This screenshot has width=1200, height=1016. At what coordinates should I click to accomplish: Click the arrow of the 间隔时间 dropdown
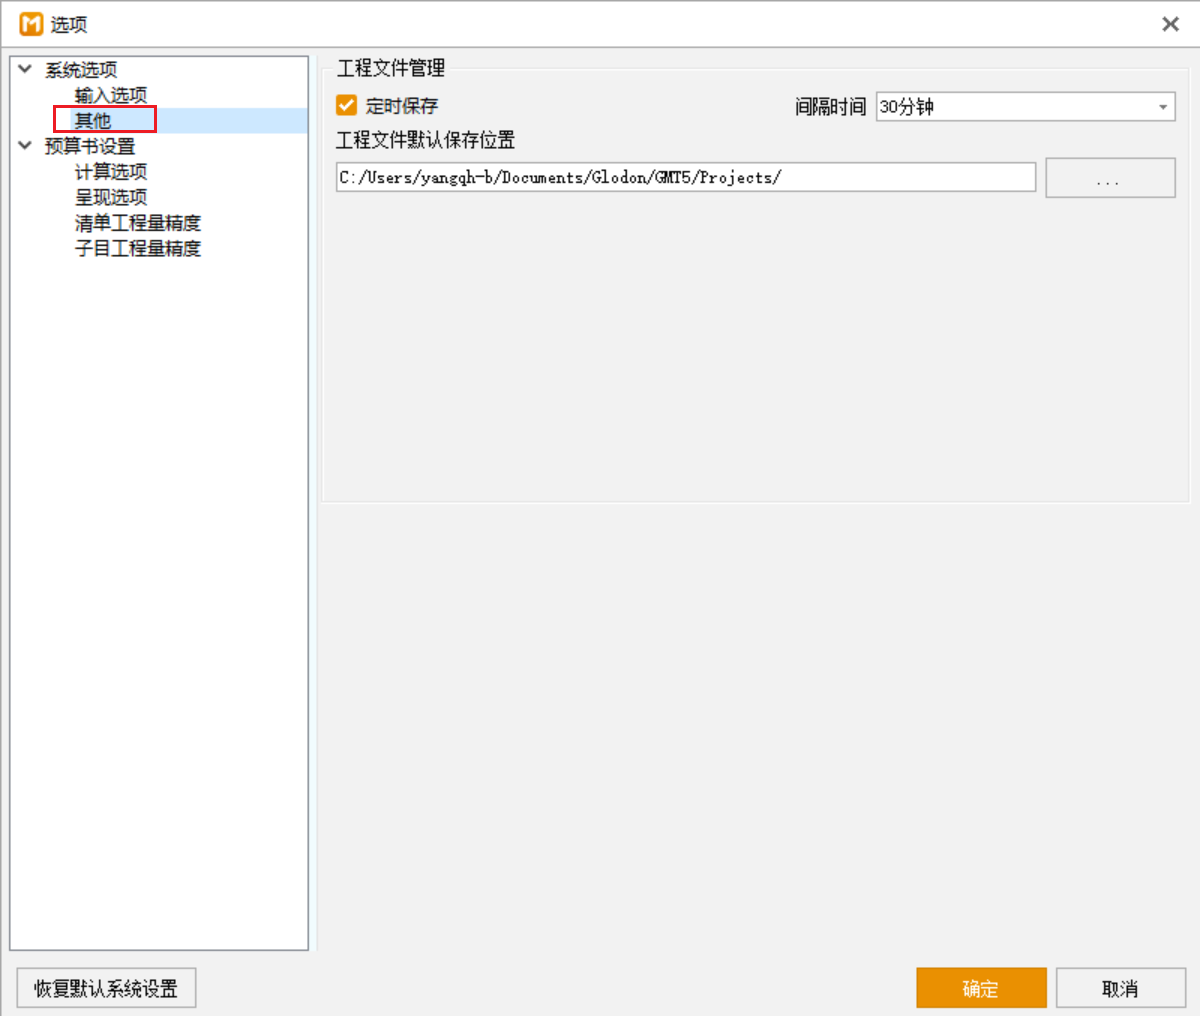[x=1162, y=107]
